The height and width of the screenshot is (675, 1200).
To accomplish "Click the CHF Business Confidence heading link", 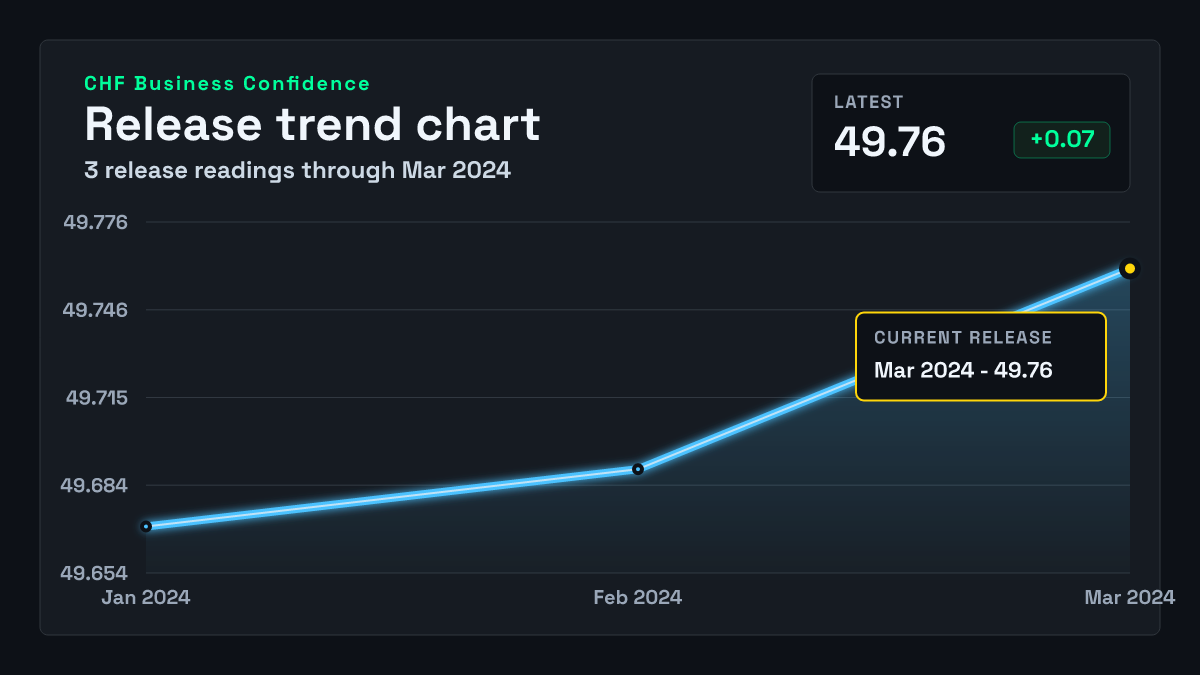I will coord(227,84).
